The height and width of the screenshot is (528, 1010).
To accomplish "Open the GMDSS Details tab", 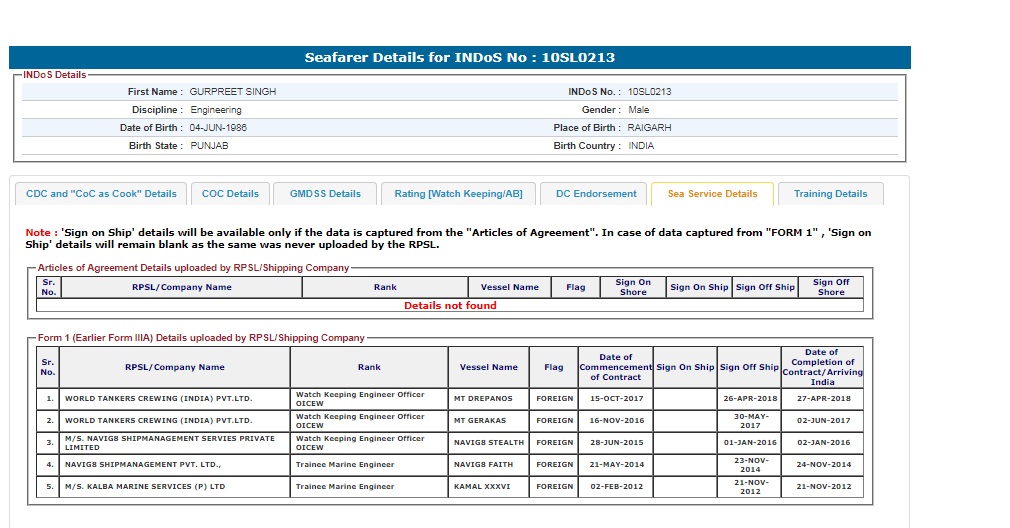I will click(325, 194).
